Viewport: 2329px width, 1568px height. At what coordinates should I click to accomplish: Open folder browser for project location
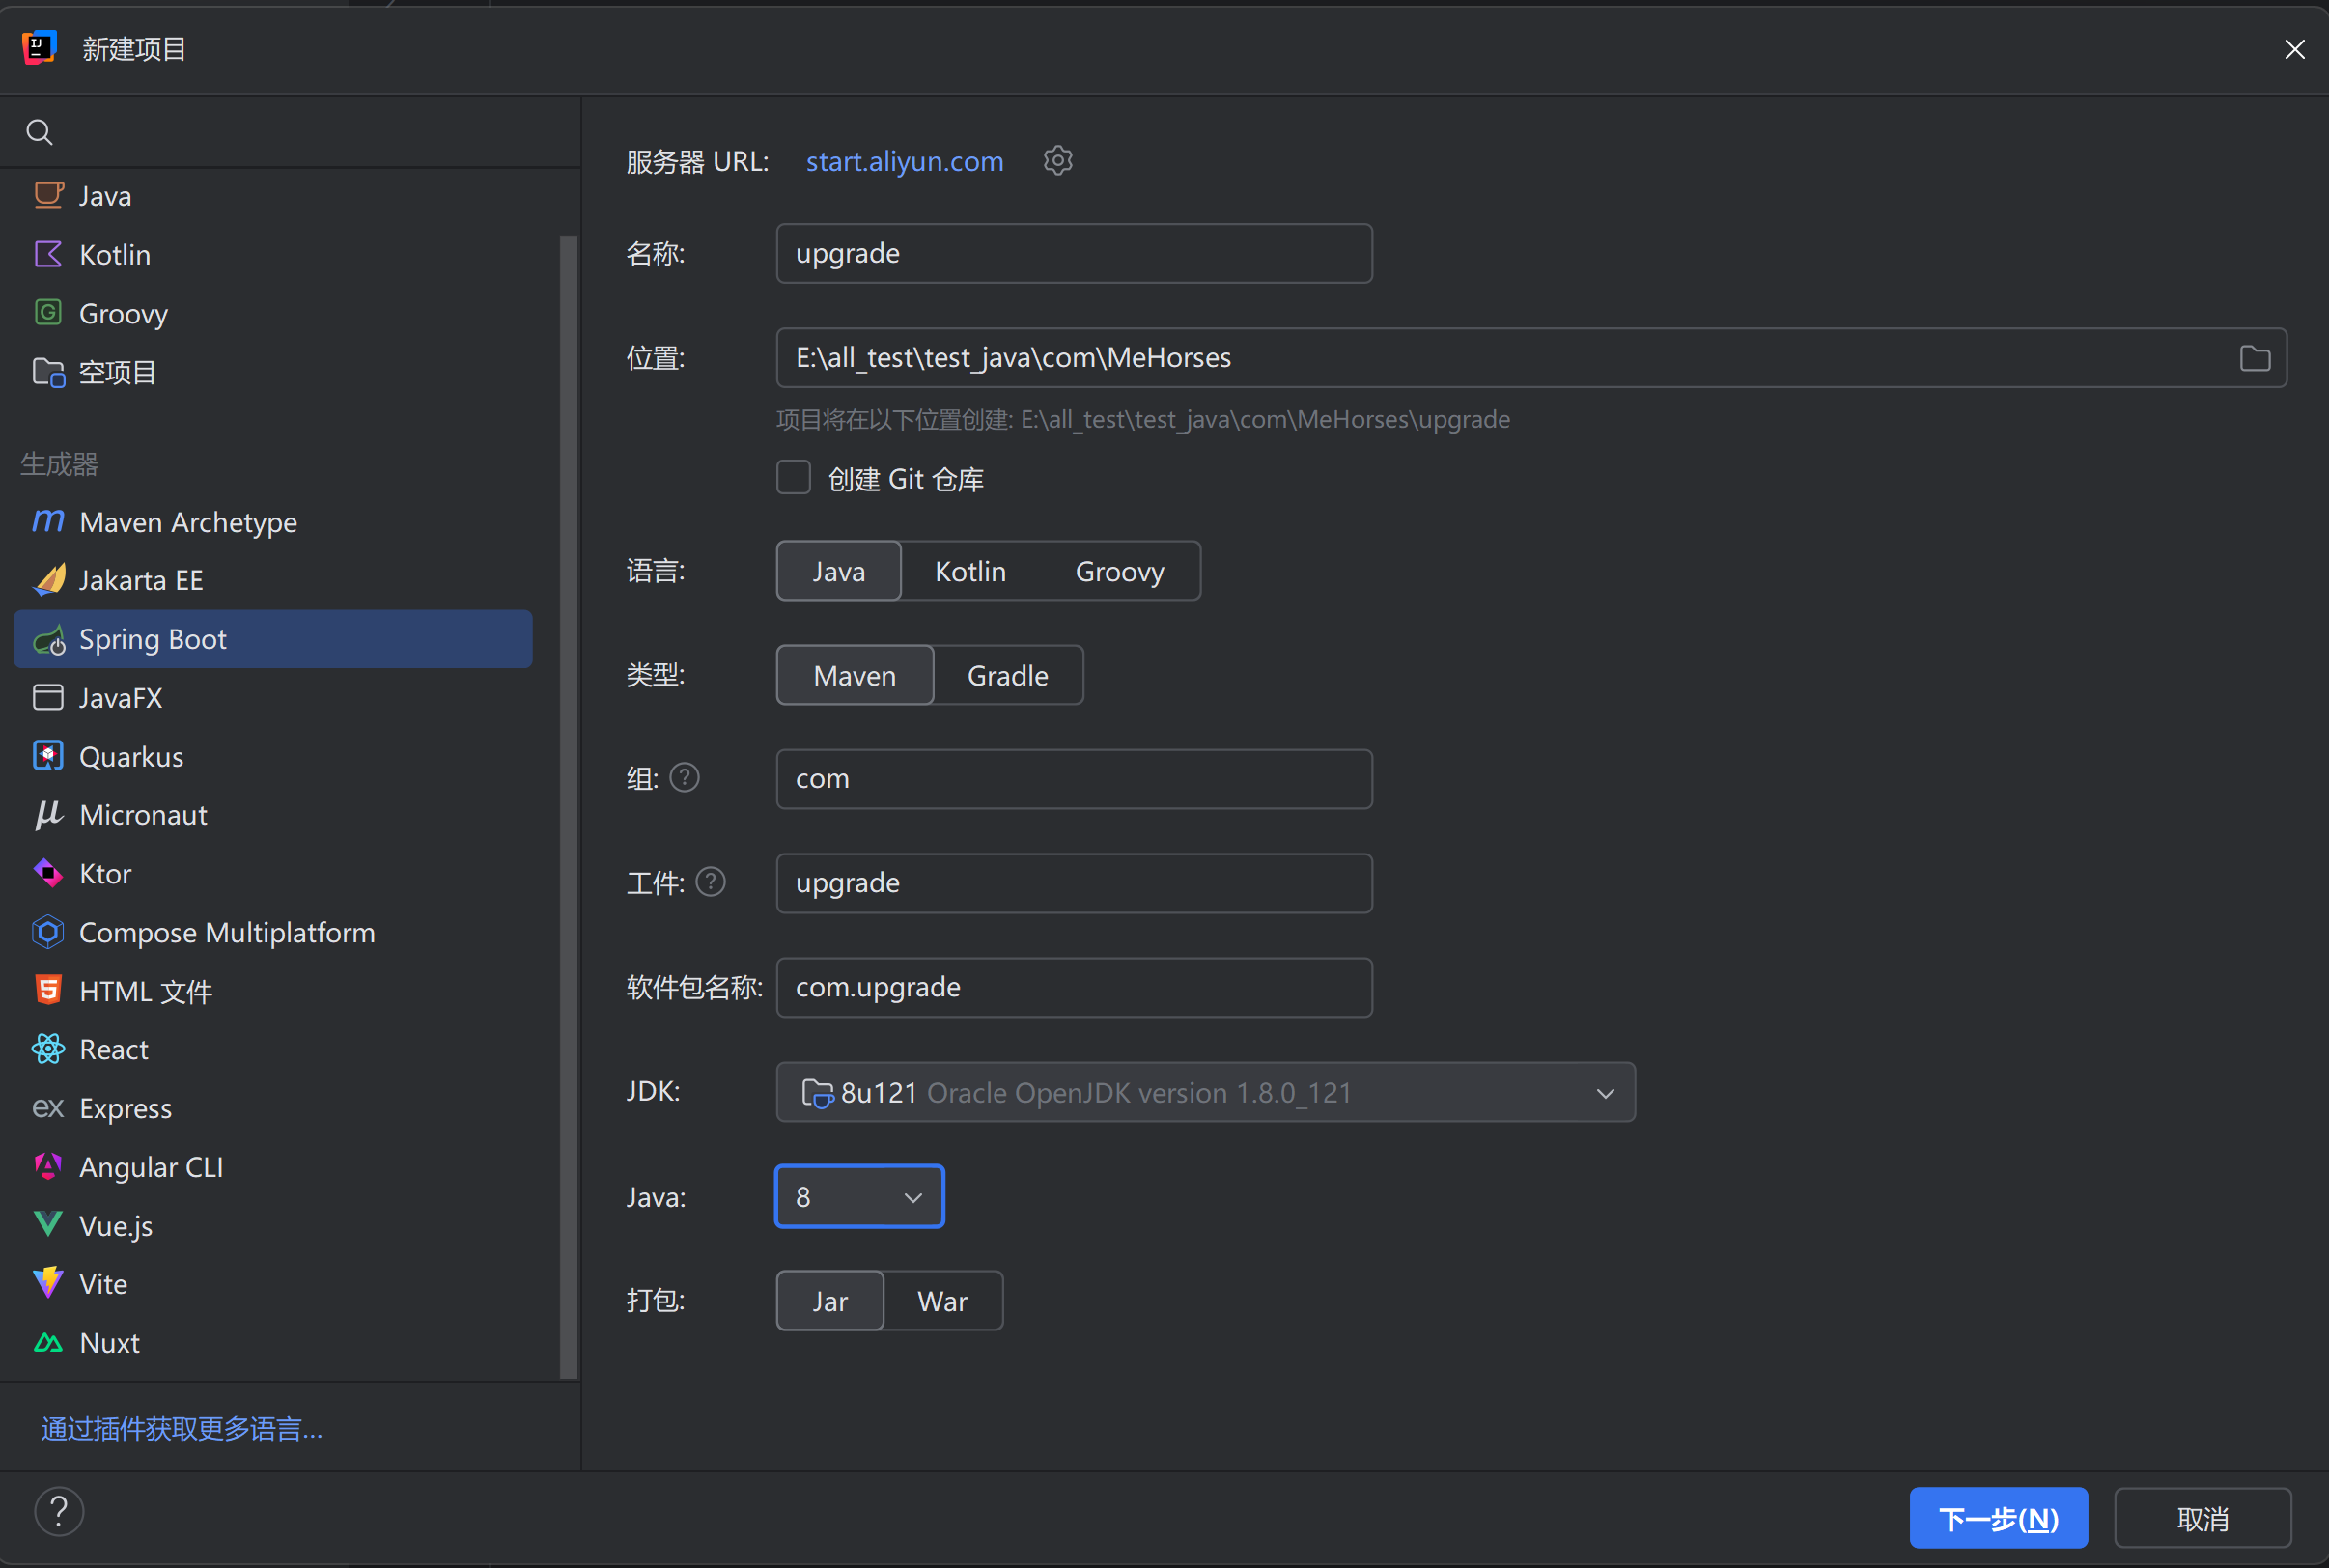(2254, 358)
